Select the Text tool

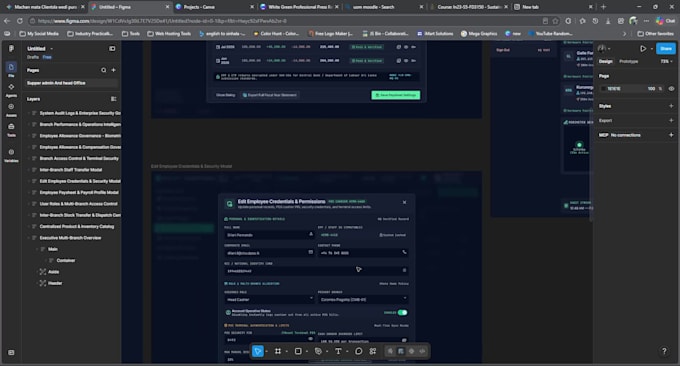[338, 351]
